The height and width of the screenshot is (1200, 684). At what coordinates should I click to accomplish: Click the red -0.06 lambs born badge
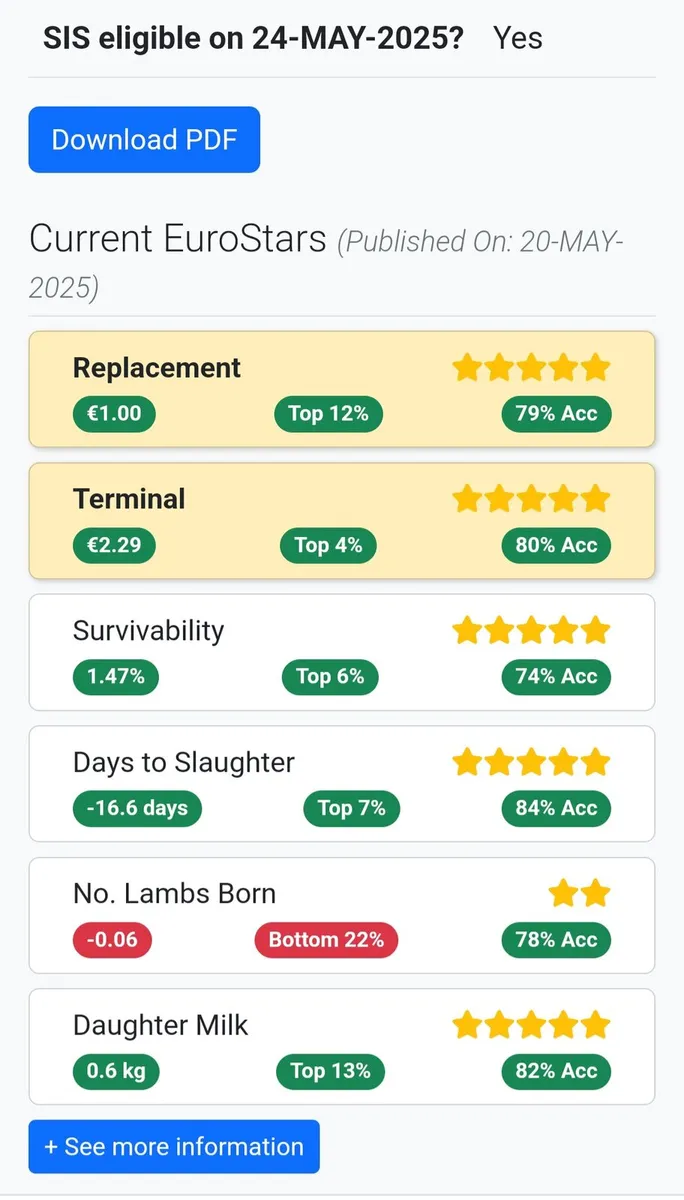(112, 940)
